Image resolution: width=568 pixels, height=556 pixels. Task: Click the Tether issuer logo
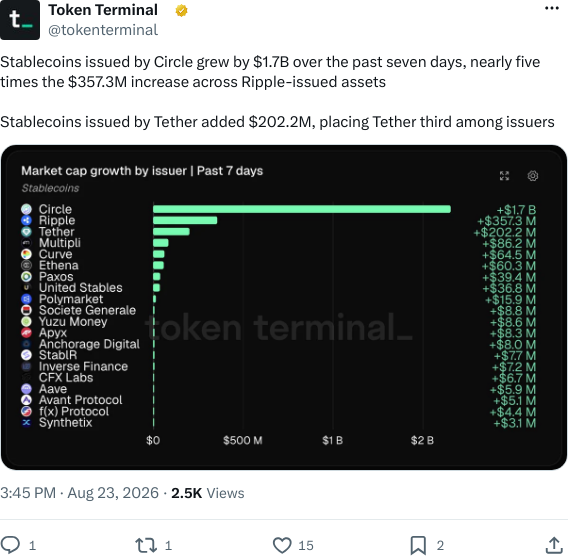pyautogui.click(x=26, y=231)
